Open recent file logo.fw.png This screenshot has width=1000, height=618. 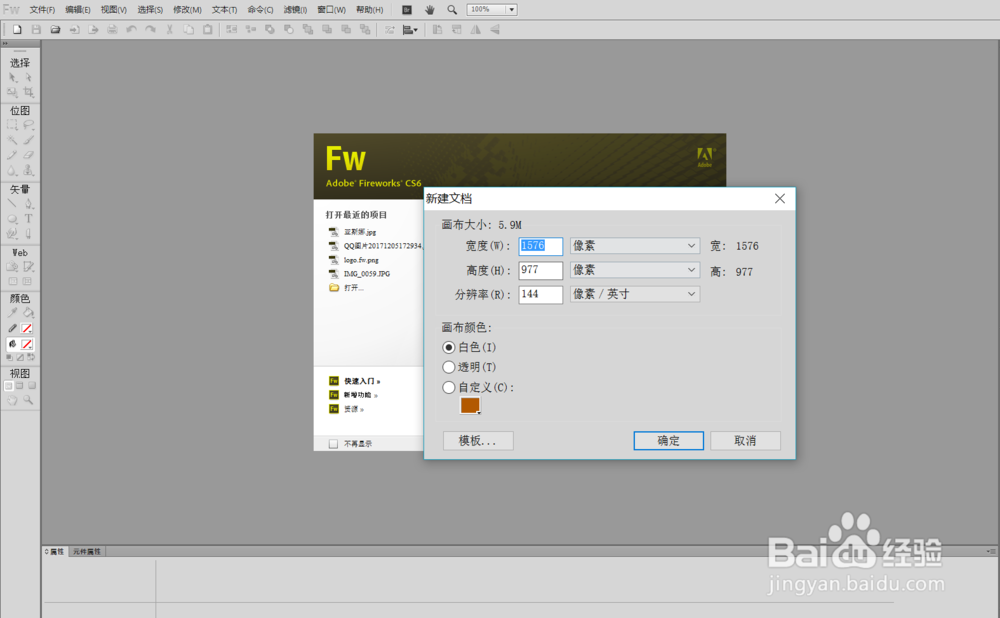[361, 260]
